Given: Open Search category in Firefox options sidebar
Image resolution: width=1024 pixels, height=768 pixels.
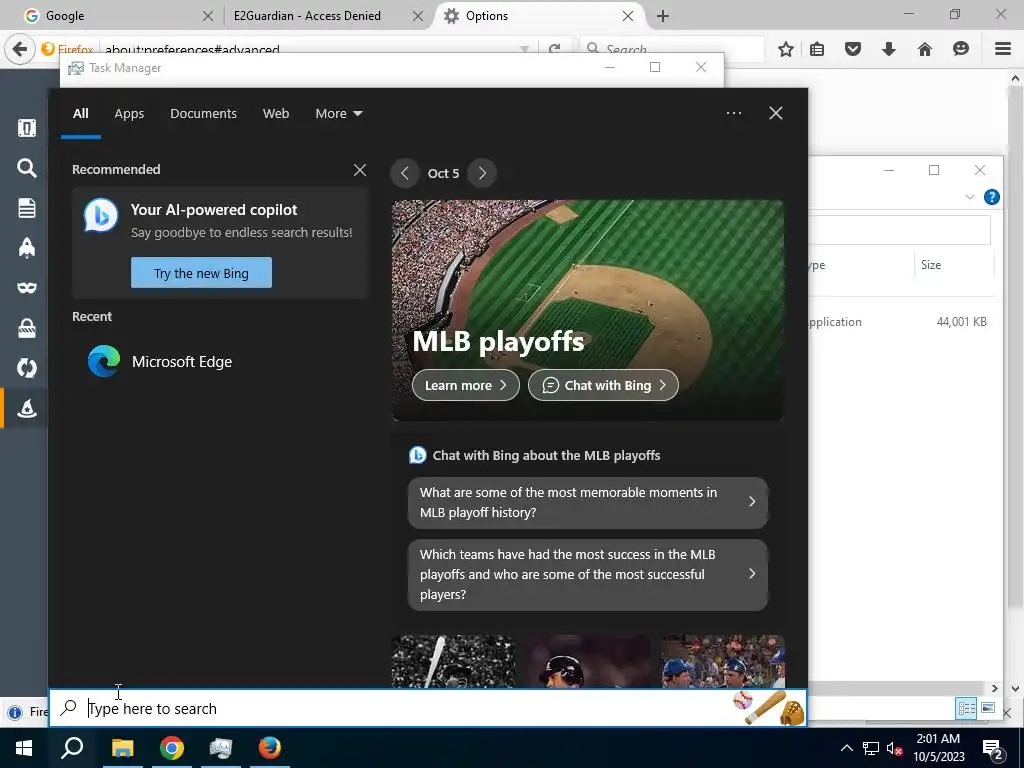Looking at the screenshot, I should [26, 168].
